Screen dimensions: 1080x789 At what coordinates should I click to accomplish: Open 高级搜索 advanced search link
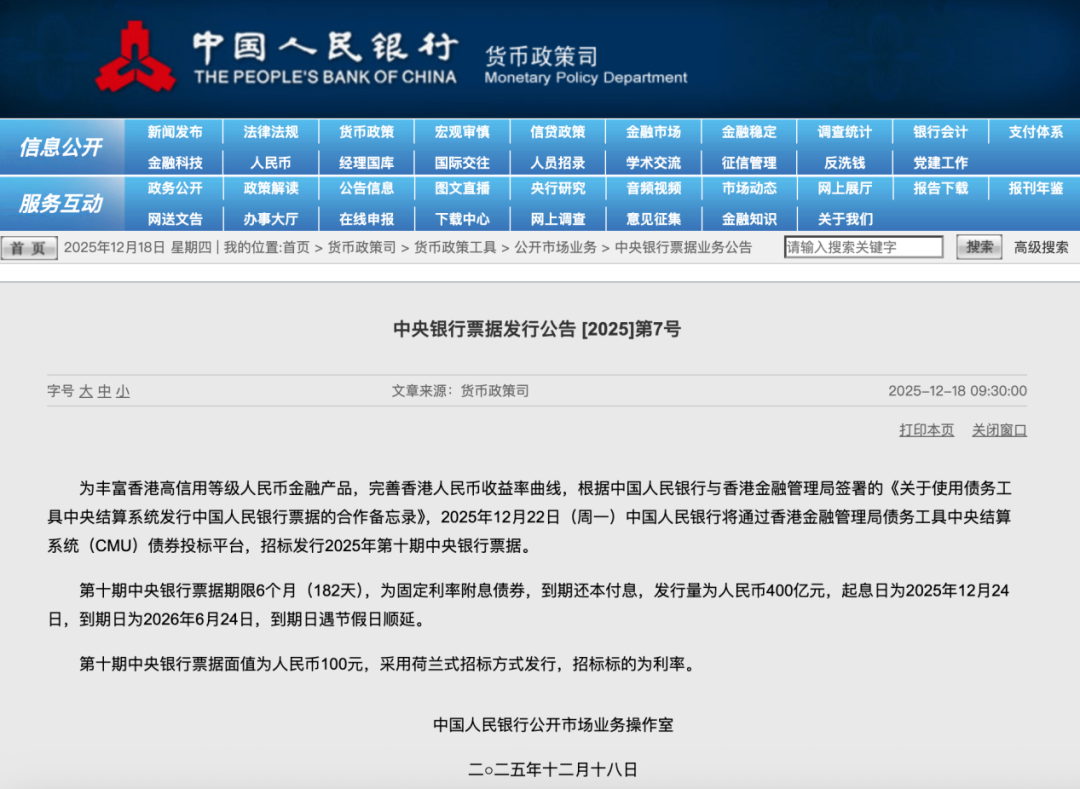(x=1041, y=247)
